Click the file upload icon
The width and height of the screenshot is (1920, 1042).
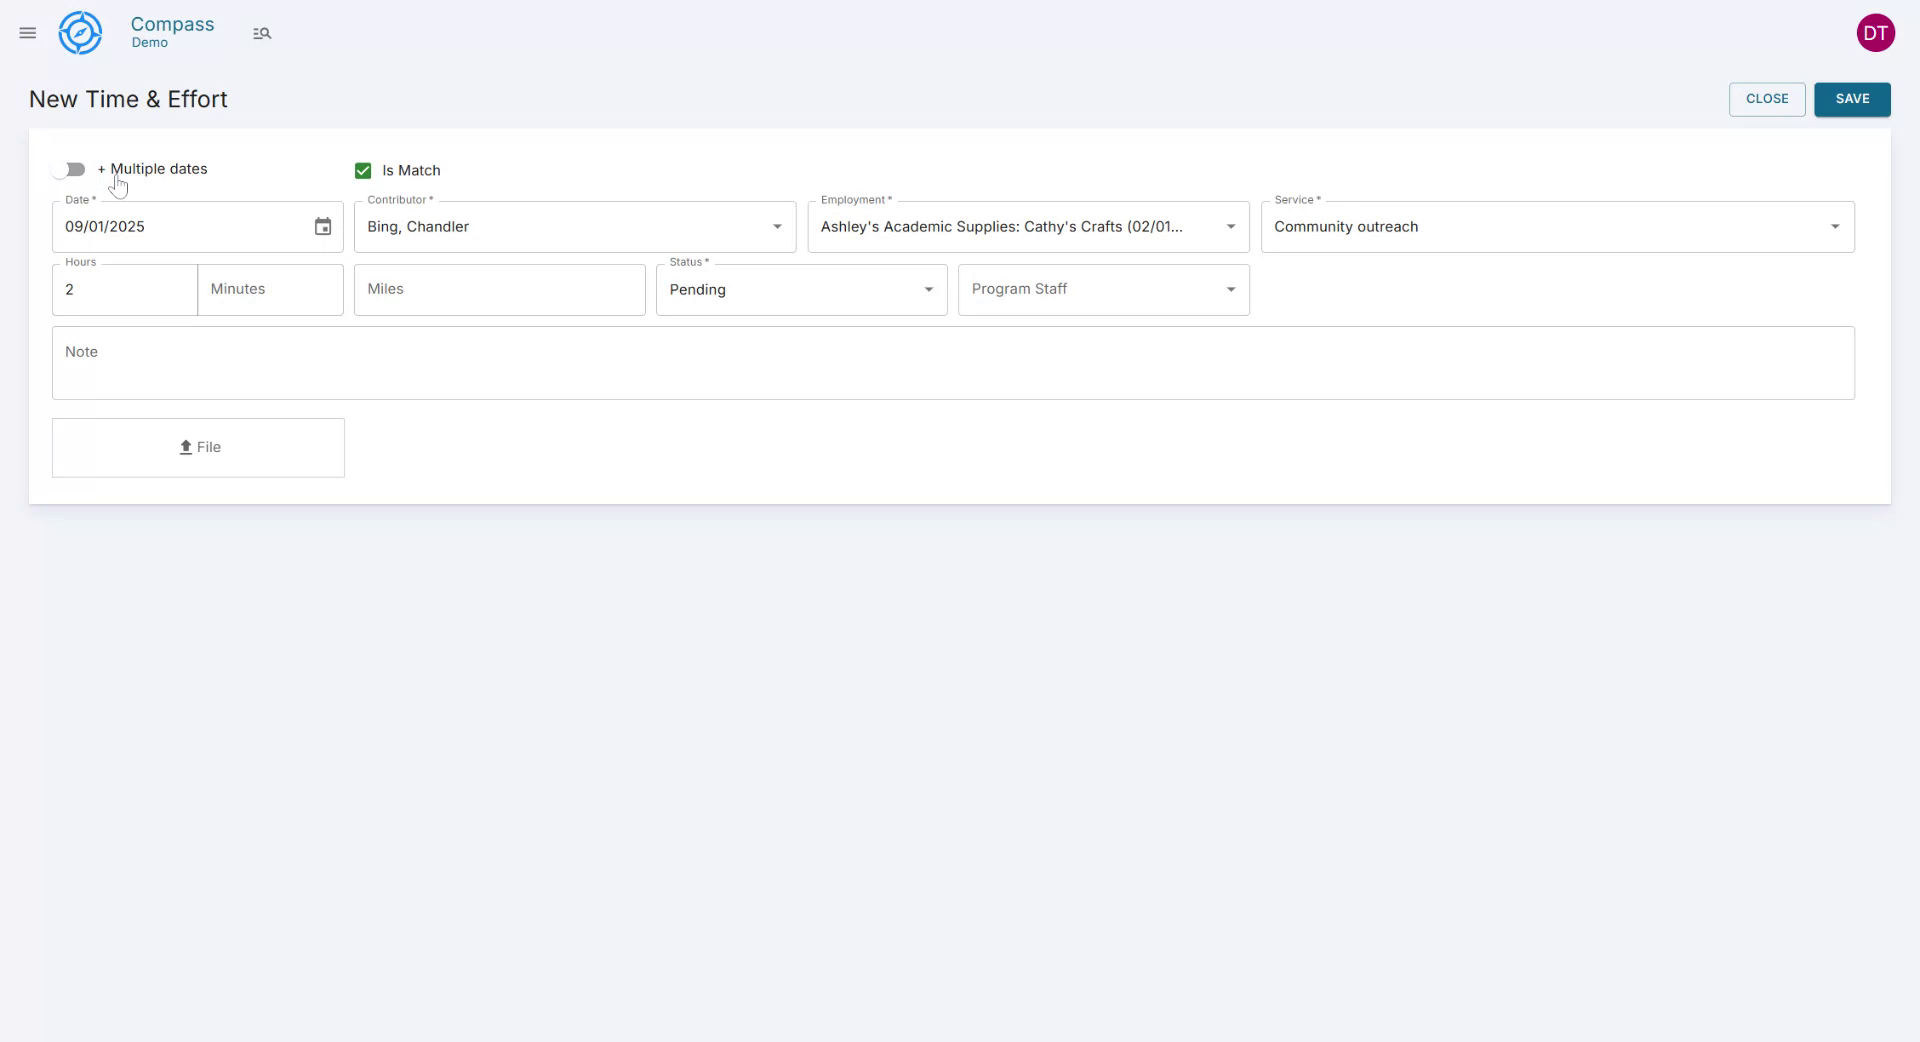coord(184,447)
